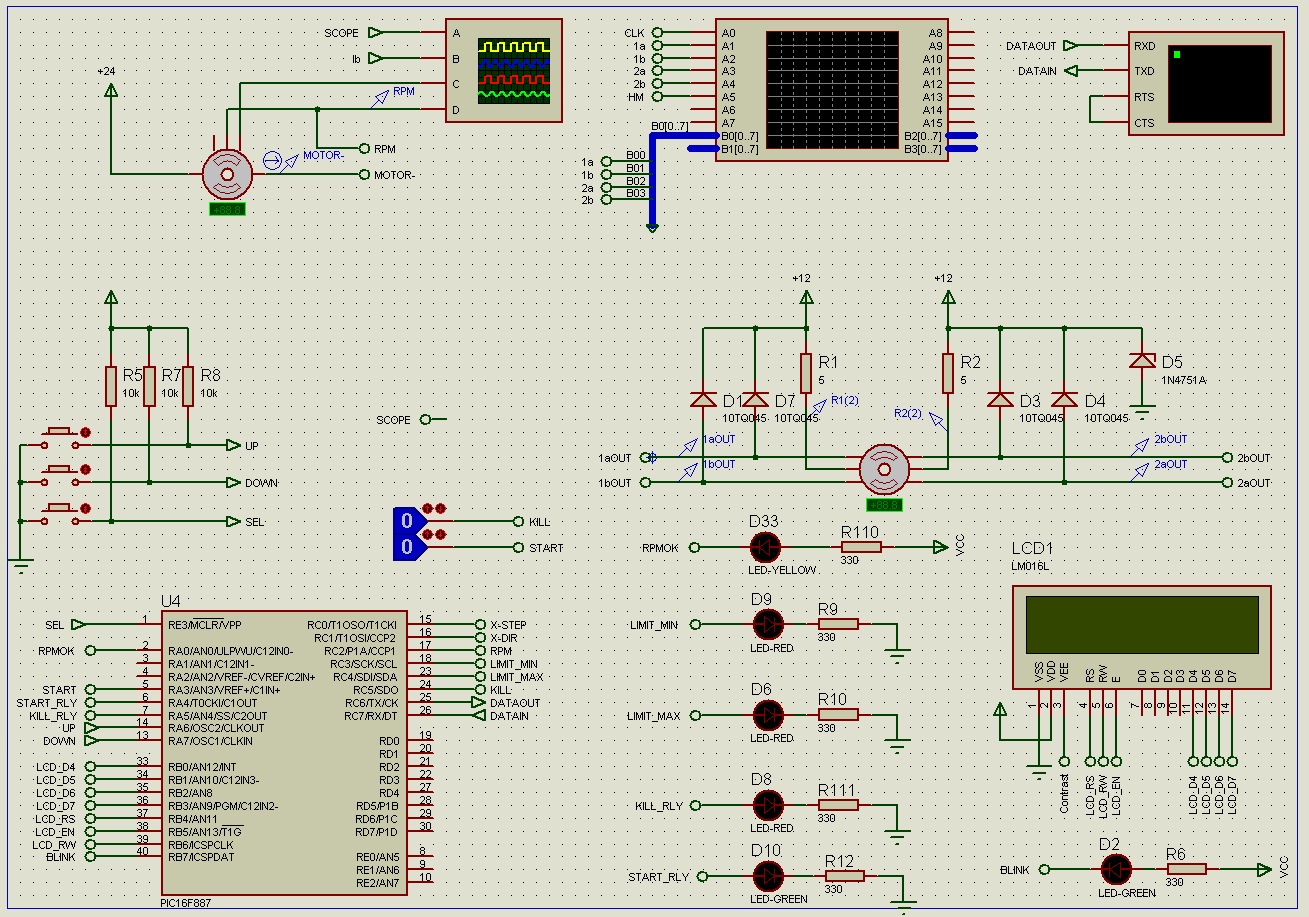Click the DC motor fed from +24
The width and height of the screenshot is (1309, 917).
[x=229, y=174]
